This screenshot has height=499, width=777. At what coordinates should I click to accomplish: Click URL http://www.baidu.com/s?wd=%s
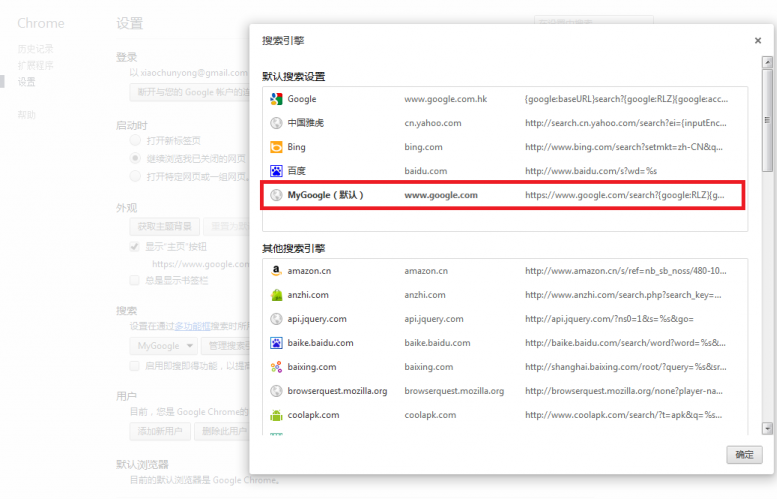click(x=591, y=171)
